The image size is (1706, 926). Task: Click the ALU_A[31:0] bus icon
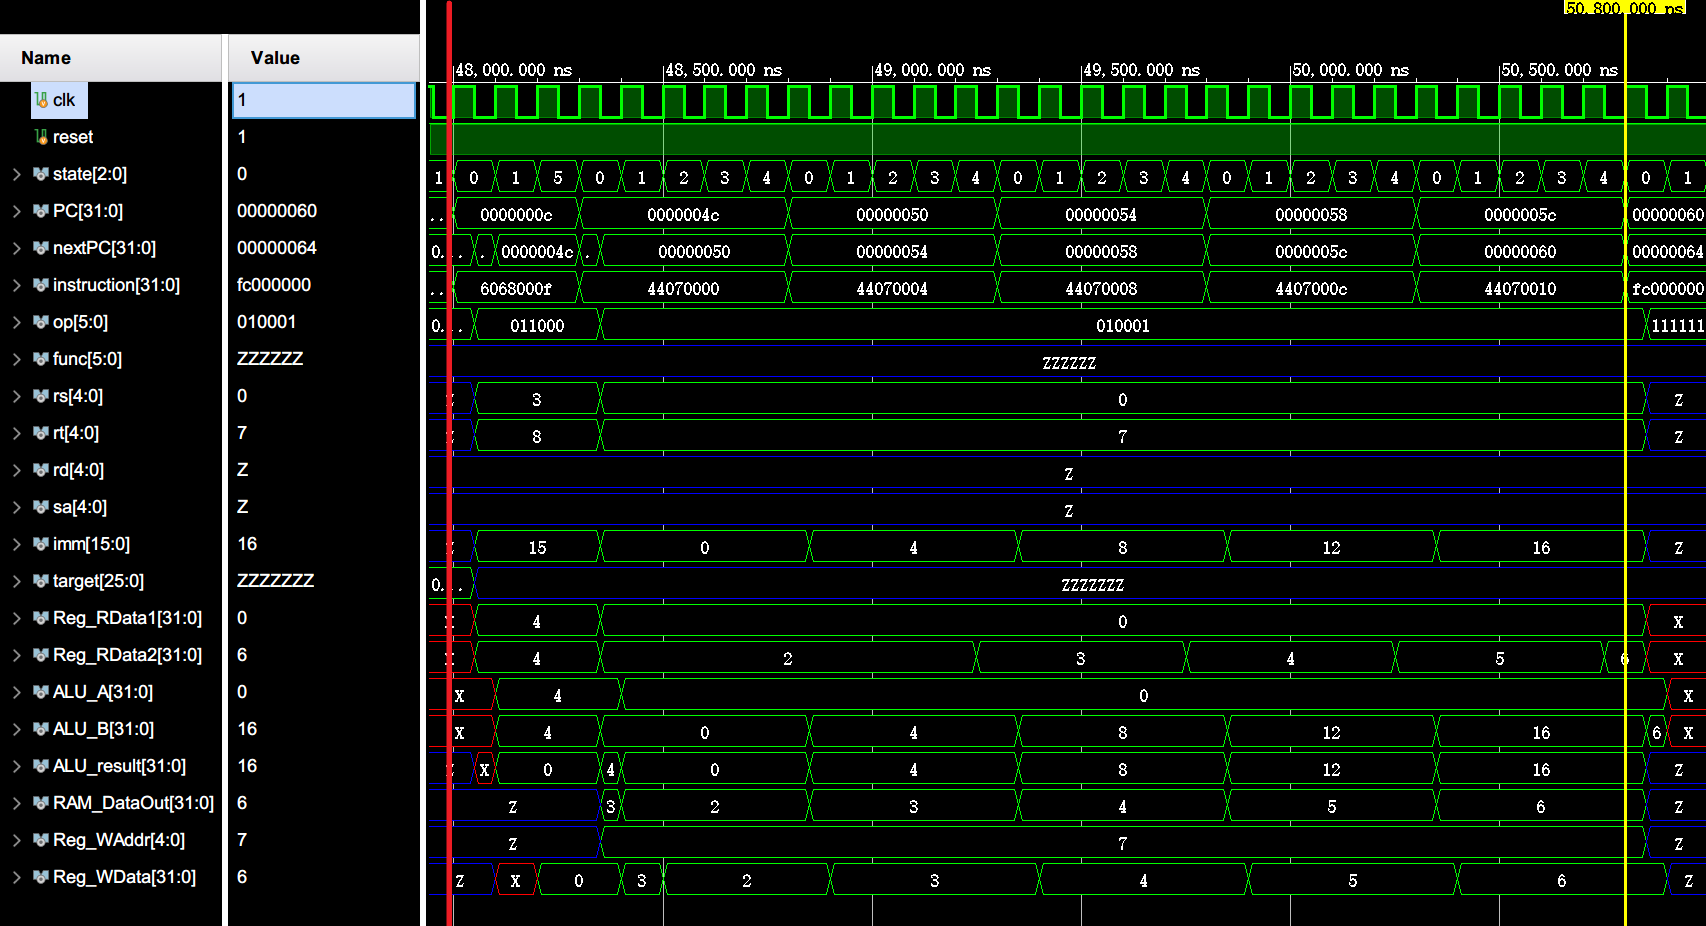41,692
